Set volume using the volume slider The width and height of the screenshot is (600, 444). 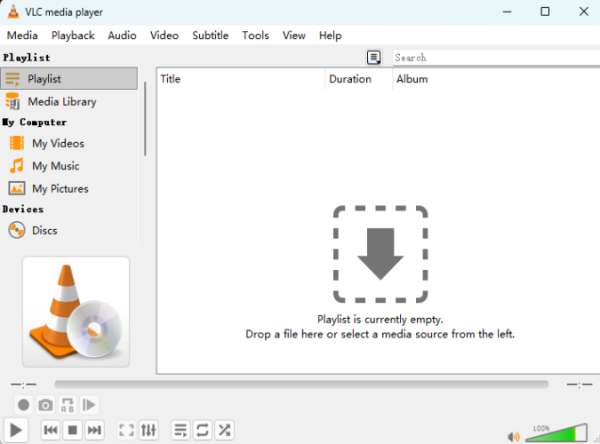(x=556, y=433)
